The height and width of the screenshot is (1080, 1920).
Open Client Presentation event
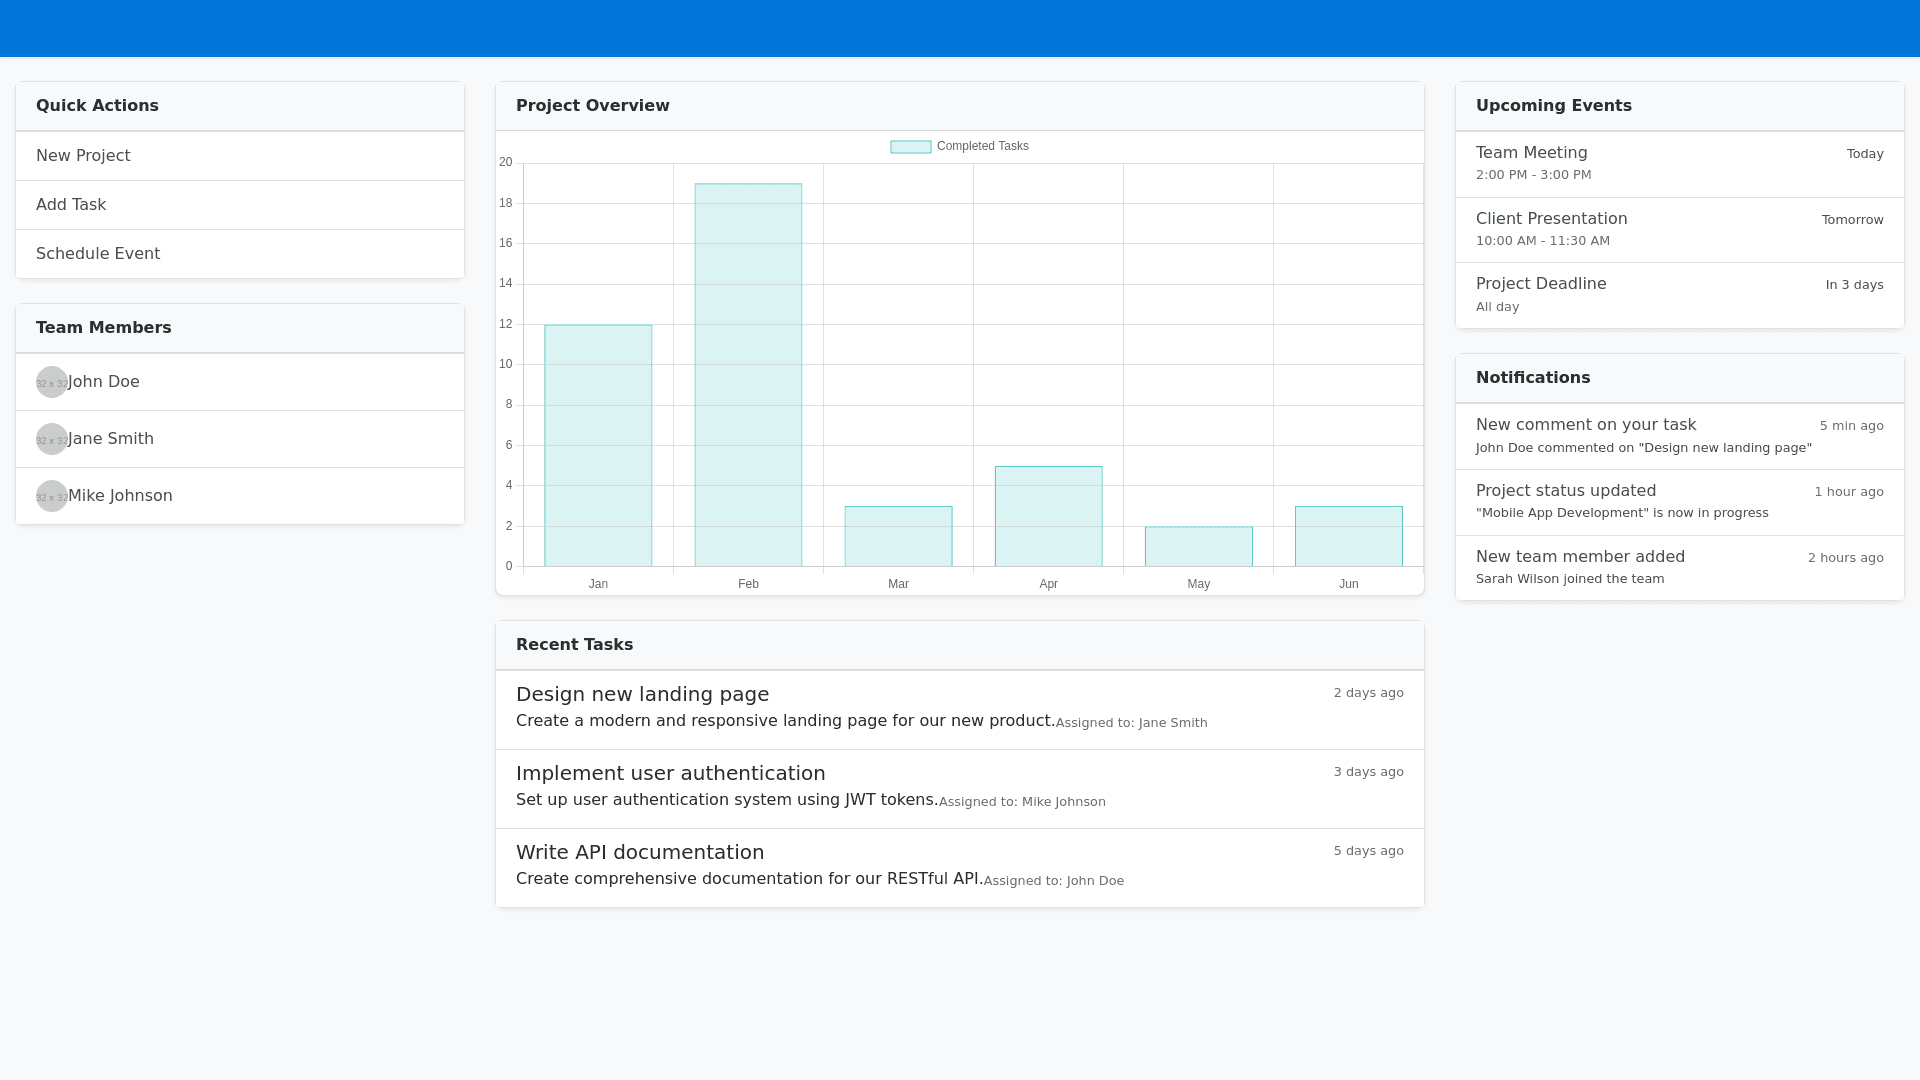1551,219
